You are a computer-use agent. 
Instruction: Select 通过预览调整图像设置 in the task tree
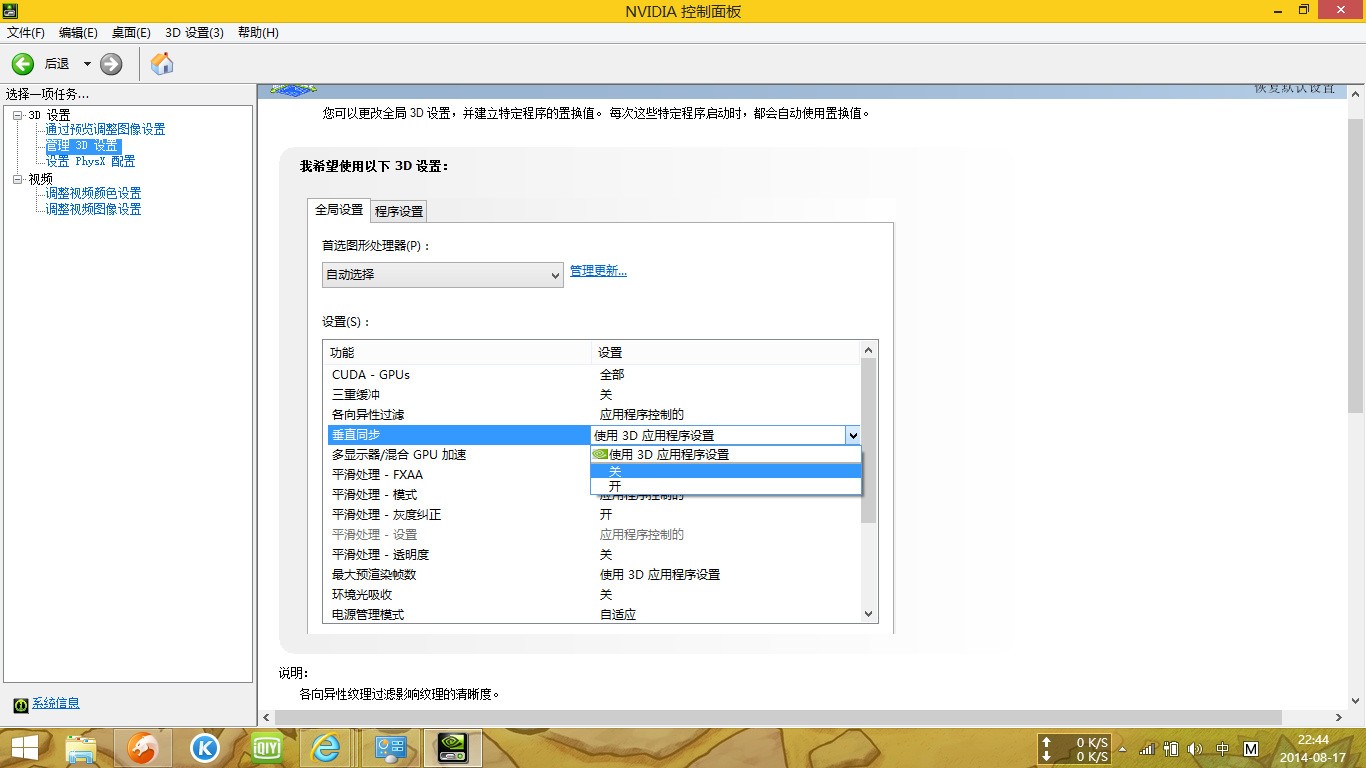[x=105, y=130]
